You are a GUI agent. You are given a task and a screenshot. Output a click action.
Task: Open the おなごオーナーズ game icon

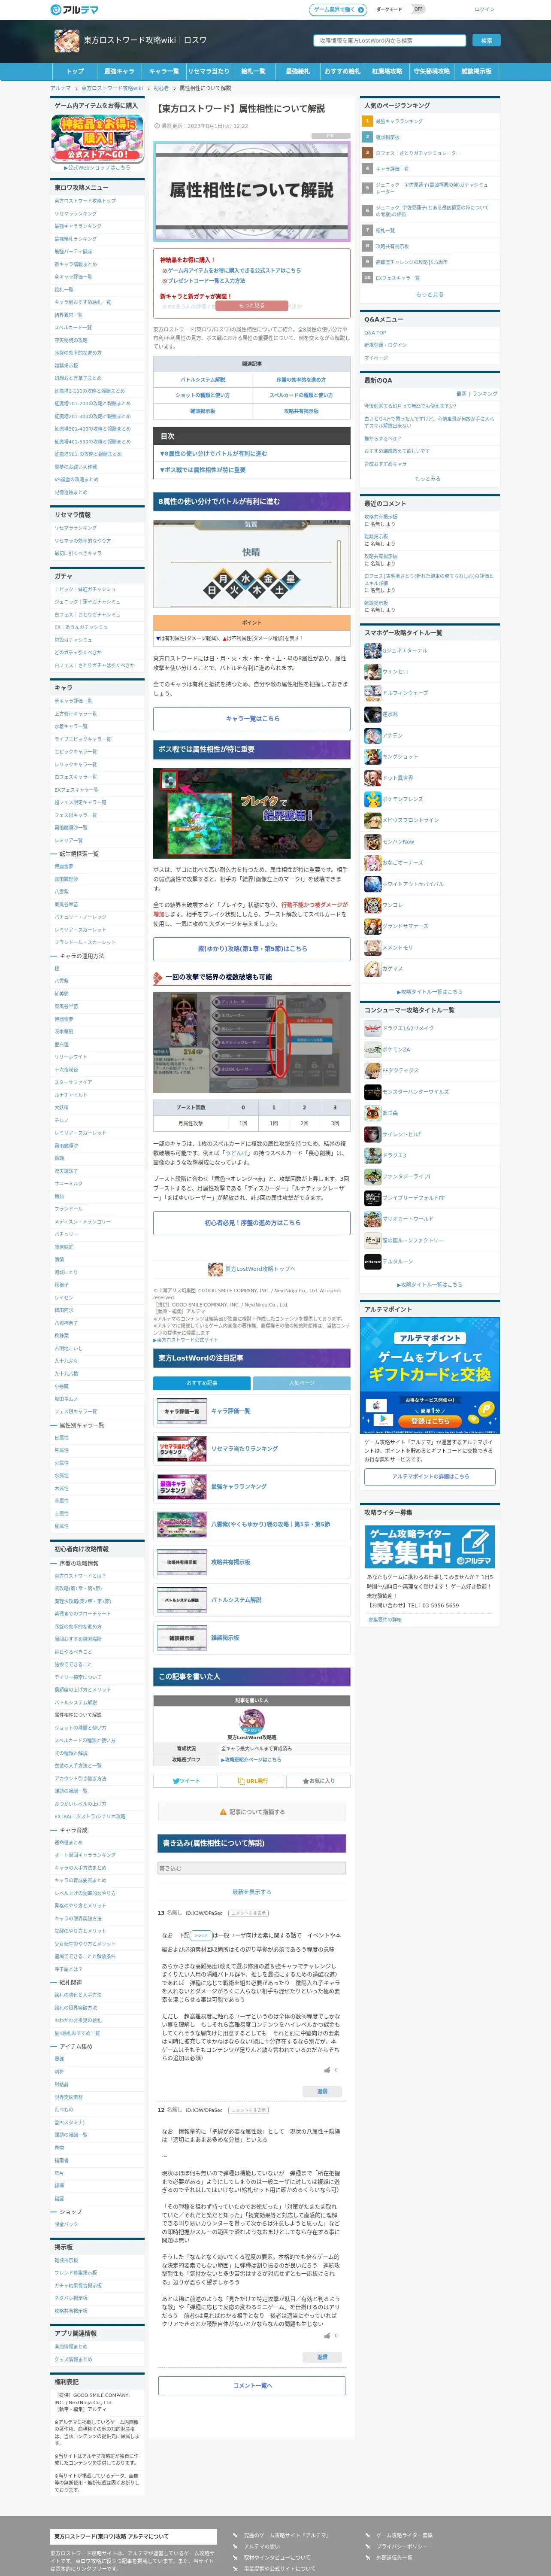[x=372, y=862]
